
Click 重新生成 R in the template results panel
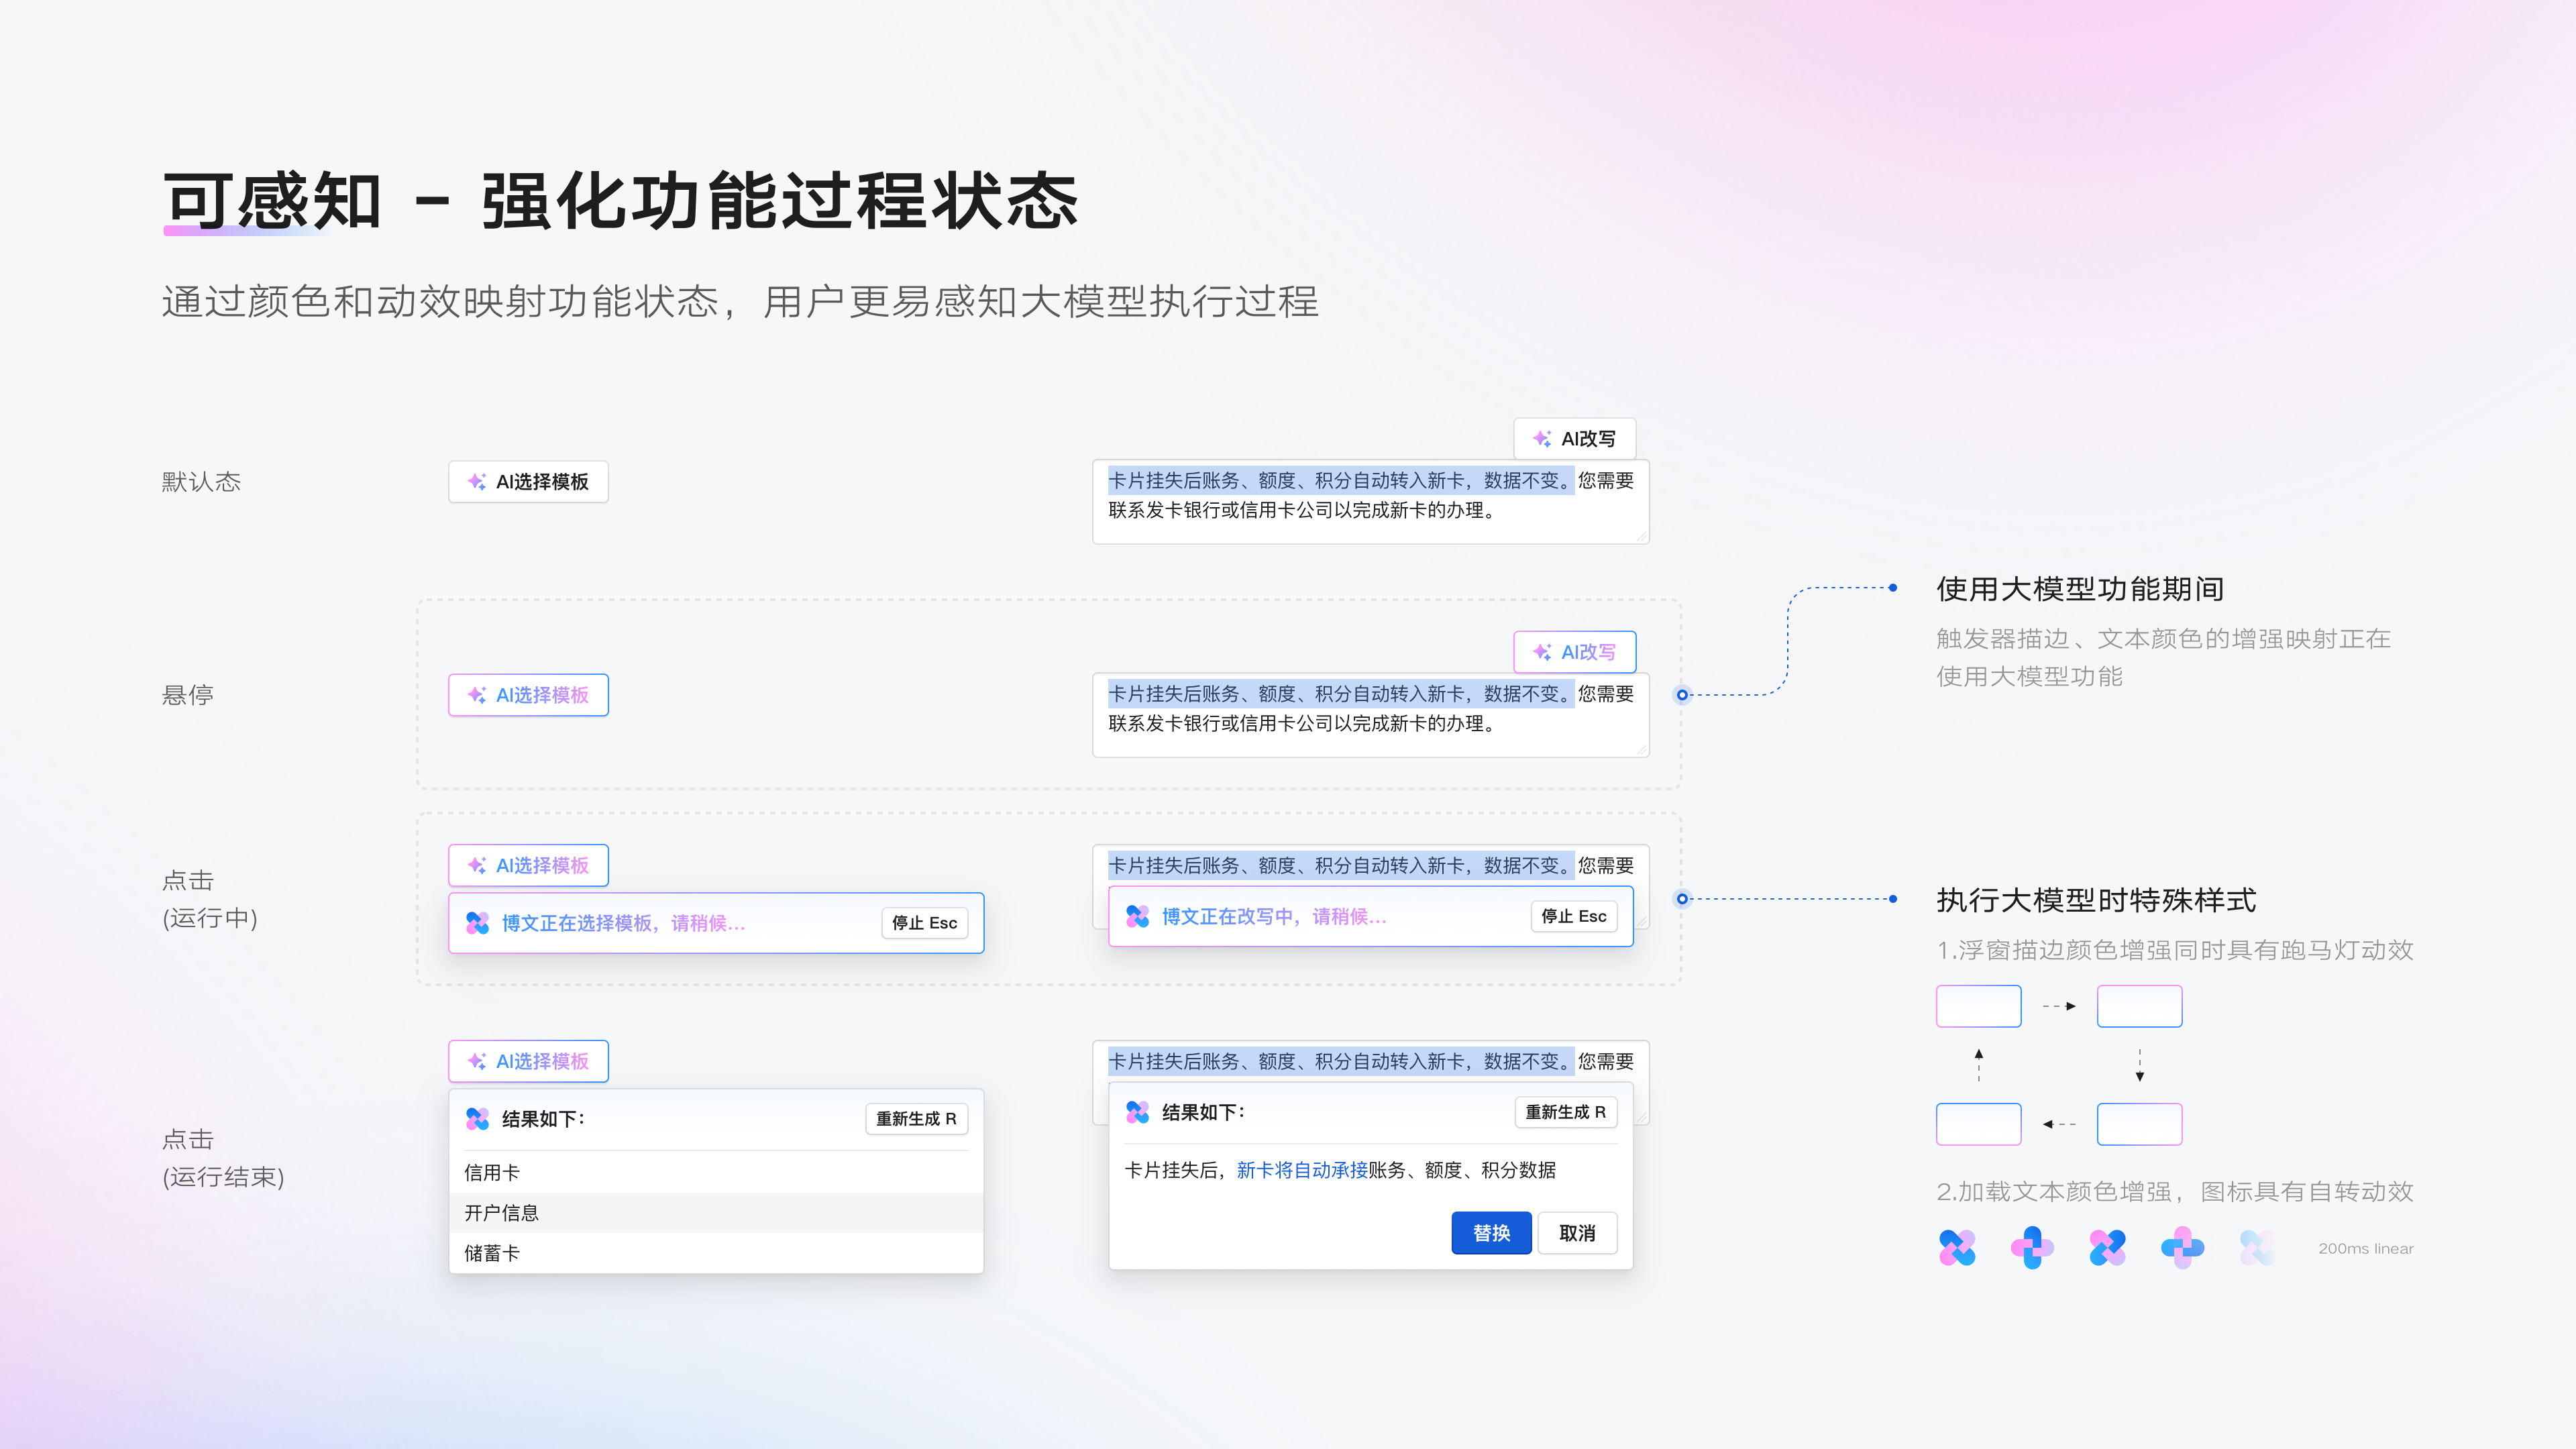pyautogui.click(x=916, y=1119)
